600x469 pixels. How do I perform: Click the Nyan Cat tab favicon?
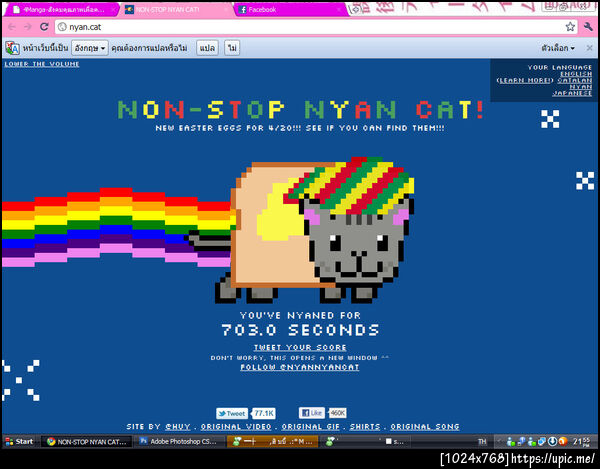(129, 10)
